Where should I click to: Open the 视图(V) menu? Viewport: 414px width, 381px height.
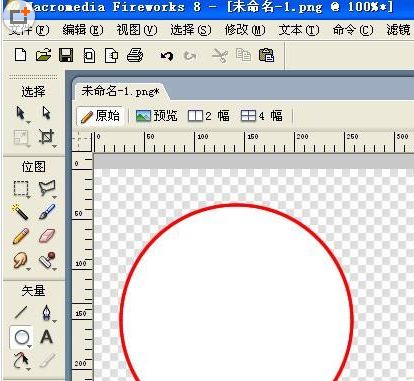pos(137,31)
